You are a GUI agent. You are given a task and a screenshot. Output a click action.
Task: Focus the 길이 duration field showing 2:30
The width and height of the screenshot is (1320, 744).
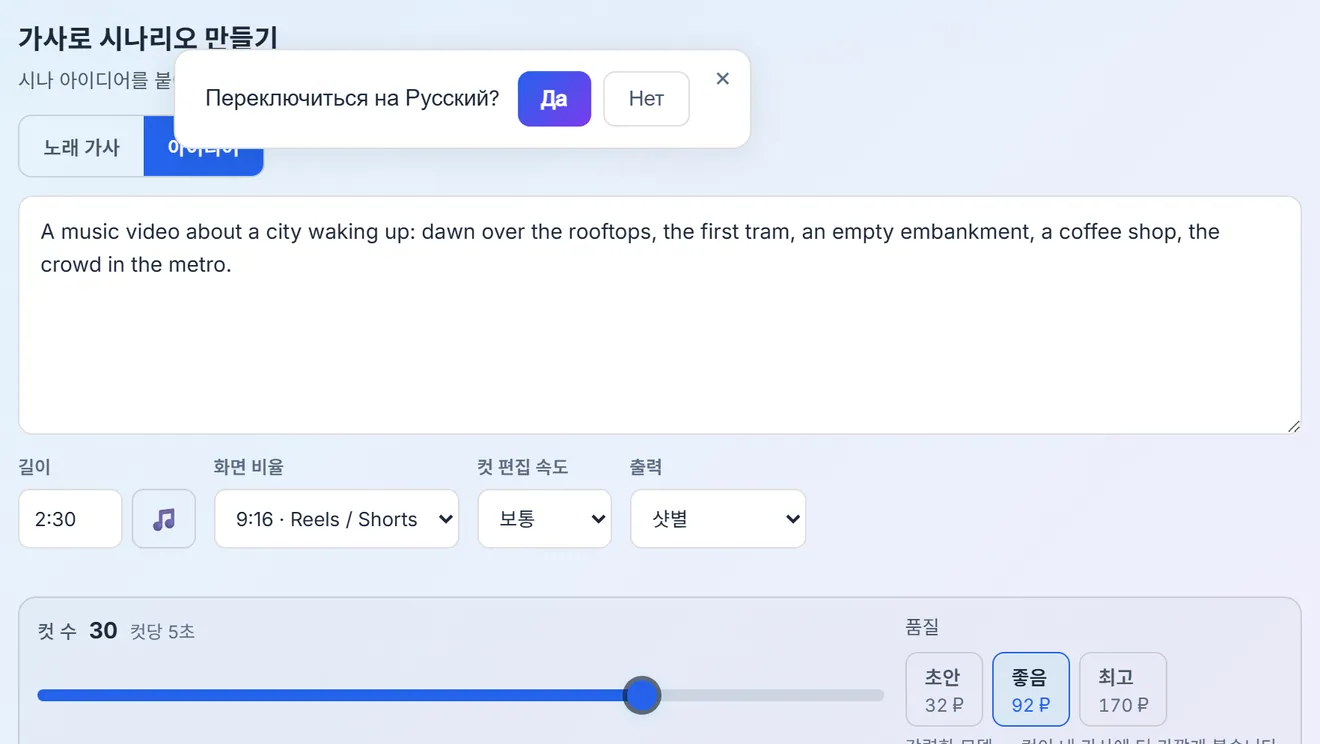[x=70, y=519]
